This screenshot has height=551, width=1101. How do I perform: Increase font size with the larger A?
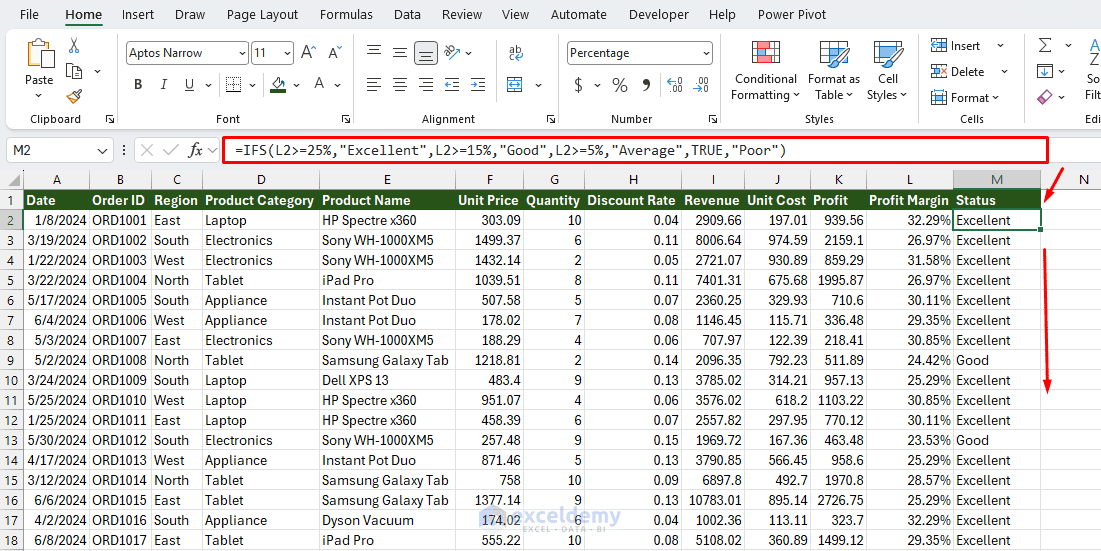pyautogui.click(x=308, y=53)
